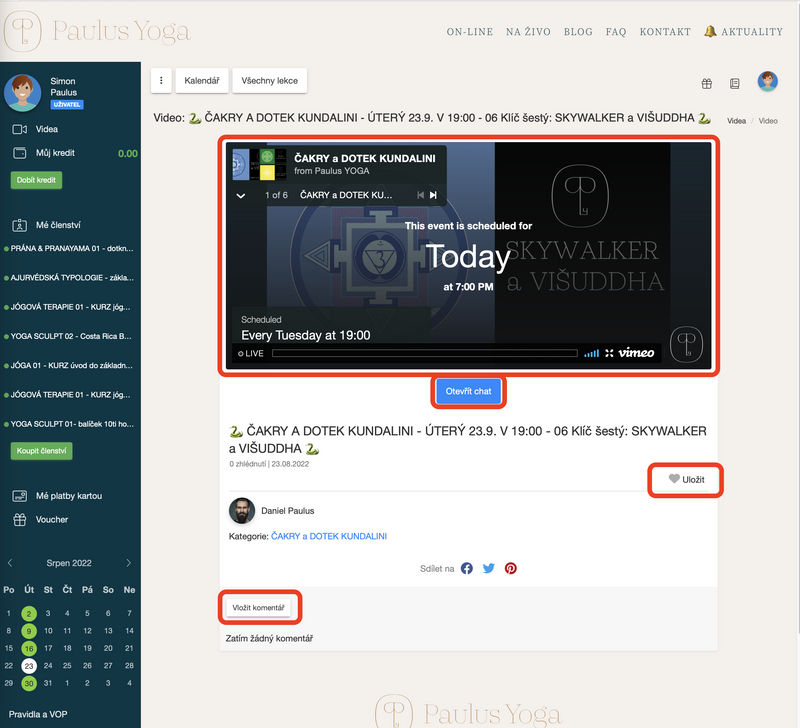Select August 2 in the calendar
Screen dimensions: 800x728
click(x=29, y=613)
